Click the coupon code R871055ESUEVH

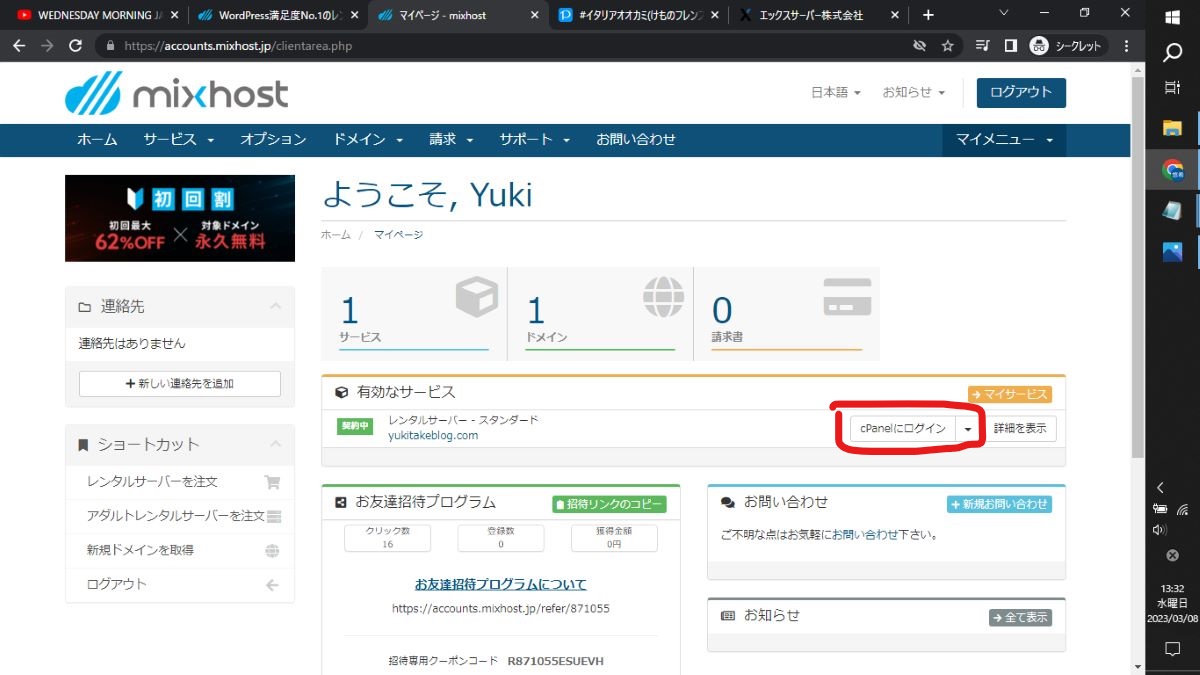click(x=556, y=661)
